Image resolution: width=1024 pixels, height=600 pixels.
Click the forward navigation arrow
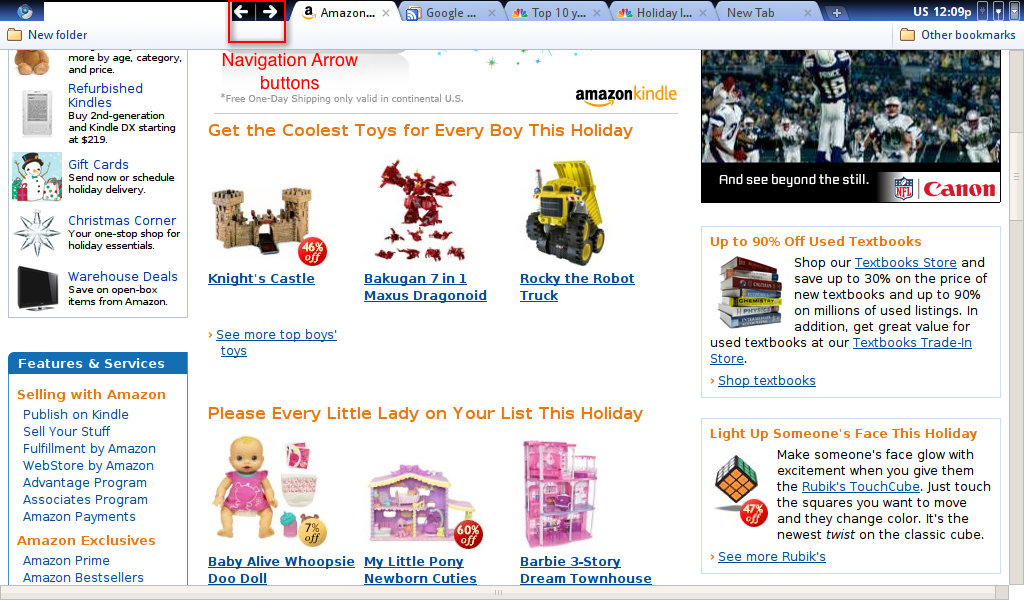click(x=270, y=12)
